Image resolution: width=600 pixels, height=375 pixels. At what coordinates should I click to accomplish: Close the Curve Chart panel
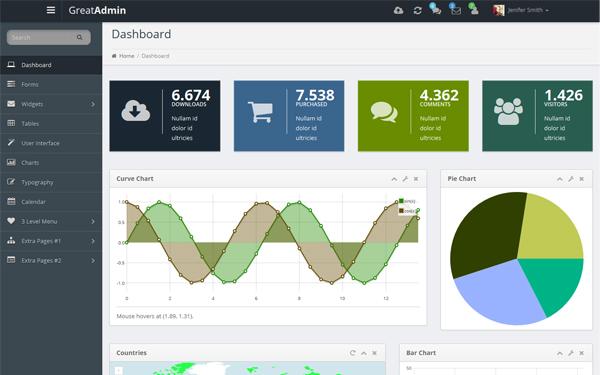point(416,179)
